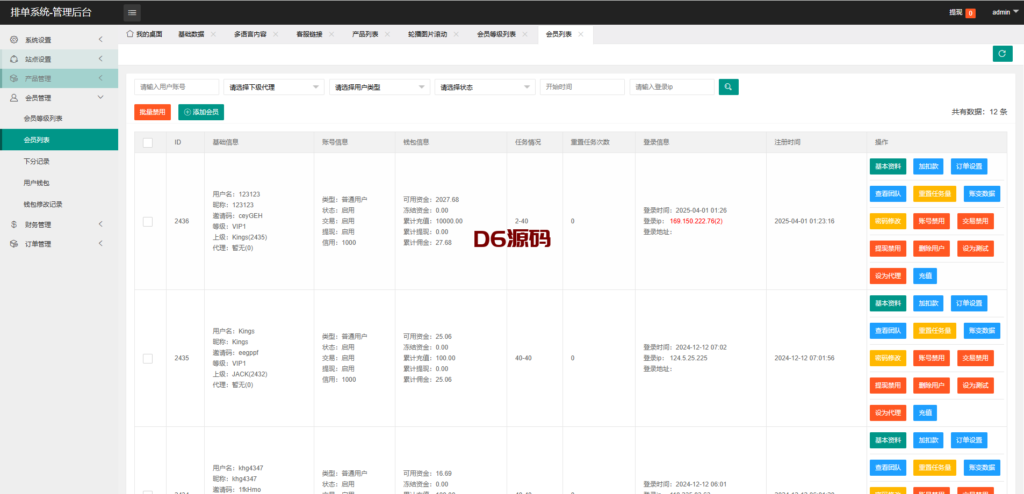Click the green 添加会员 button
The image size is (1024, 494).
[x=201, y=112]
